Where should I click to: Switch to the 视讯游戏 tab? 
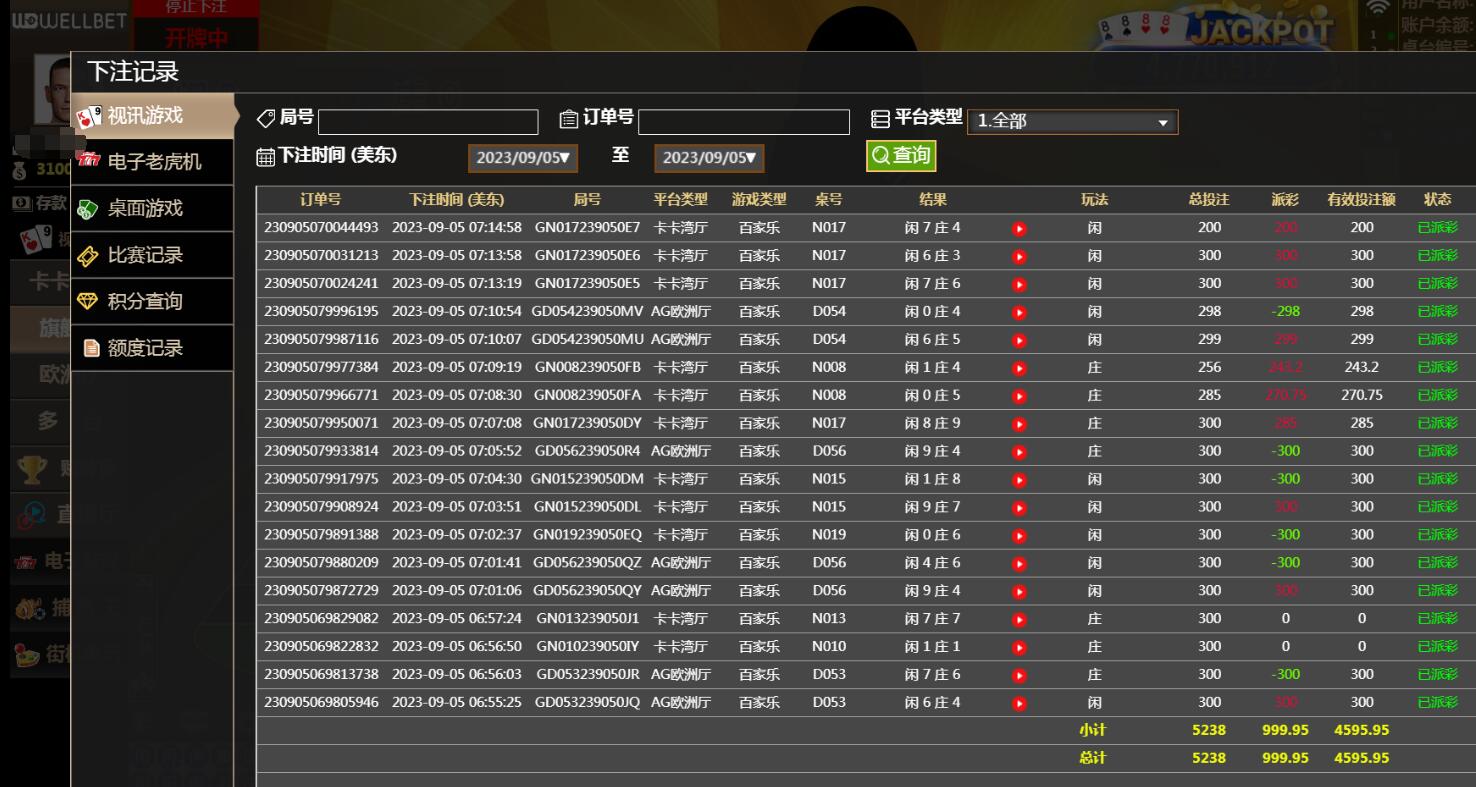pyautogui.click(x=153, y=116)
